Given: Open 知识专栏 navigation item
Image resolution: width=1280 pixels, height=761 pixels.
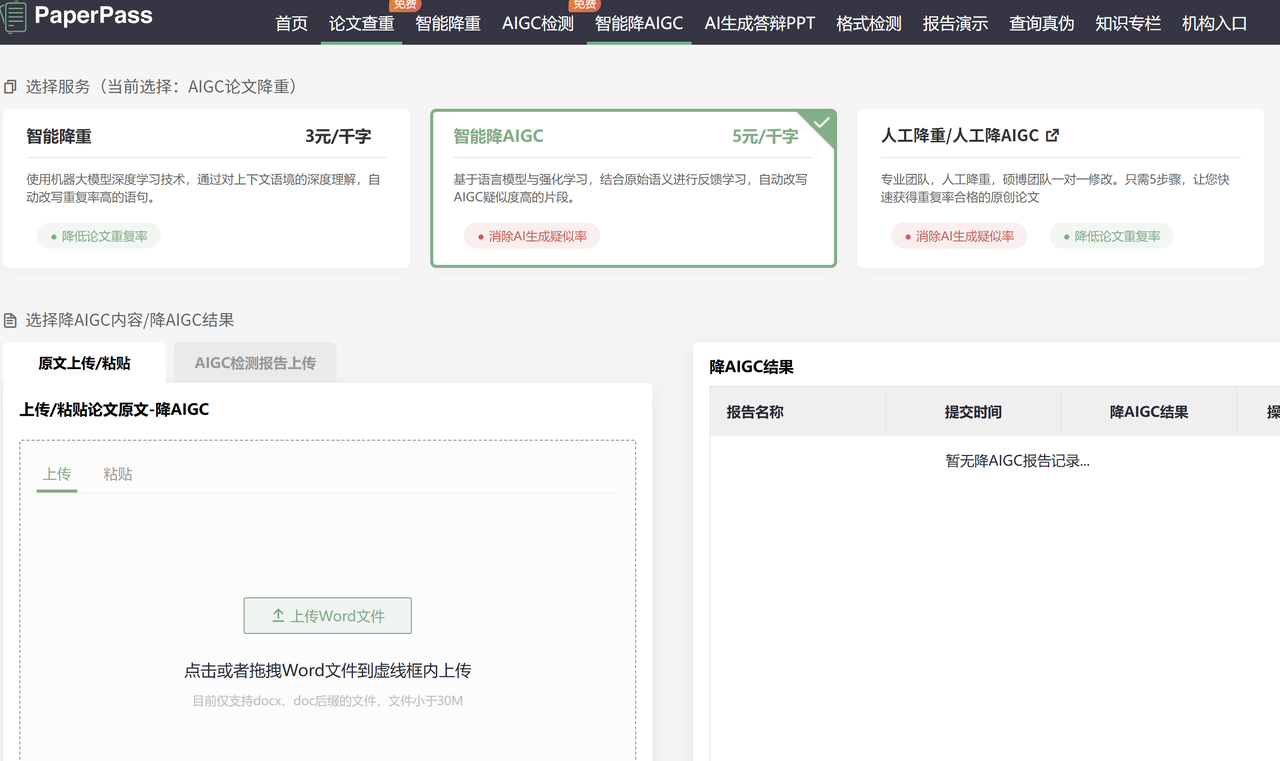Looking at the screenshot, I should (1128, 23).
